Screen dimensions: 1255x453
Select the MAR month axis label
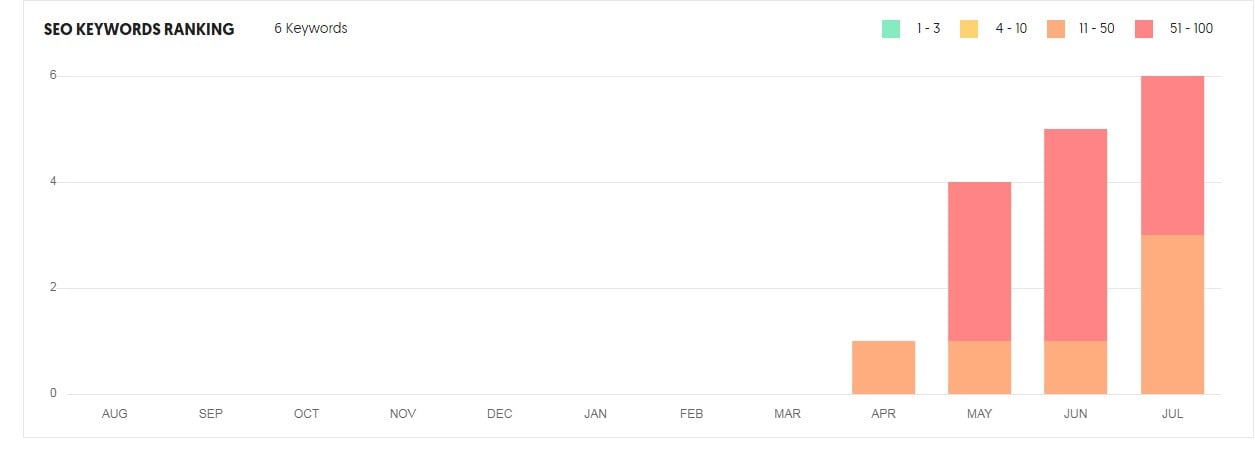click(x=787, y=414)
